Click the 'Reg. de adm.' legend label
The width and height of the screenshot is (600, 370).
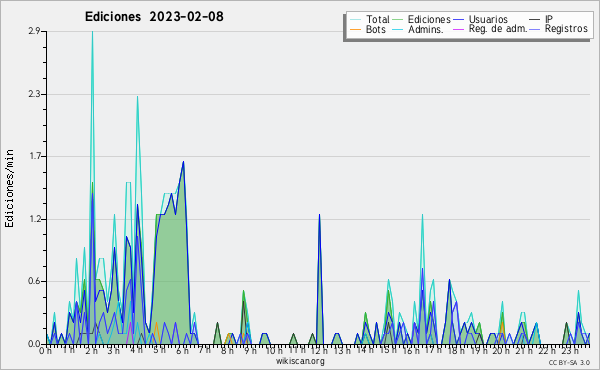pos(498,29)
